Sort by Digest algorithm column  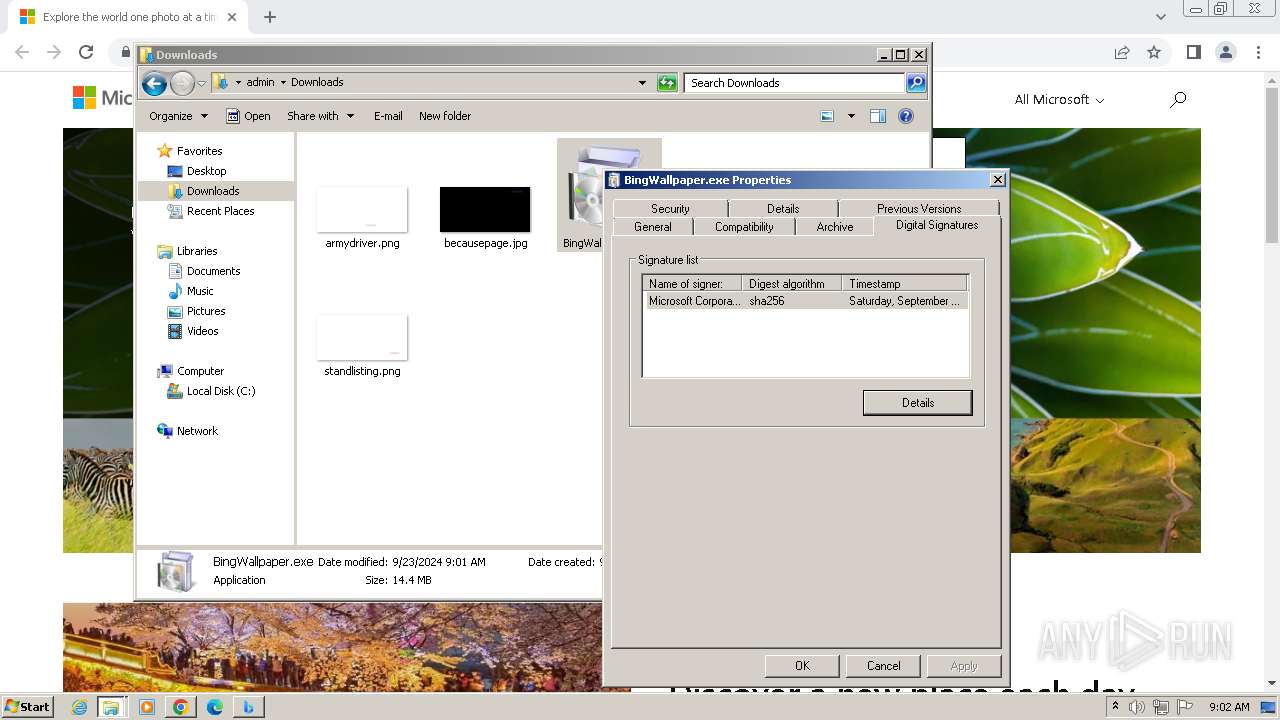pos(791,284)
